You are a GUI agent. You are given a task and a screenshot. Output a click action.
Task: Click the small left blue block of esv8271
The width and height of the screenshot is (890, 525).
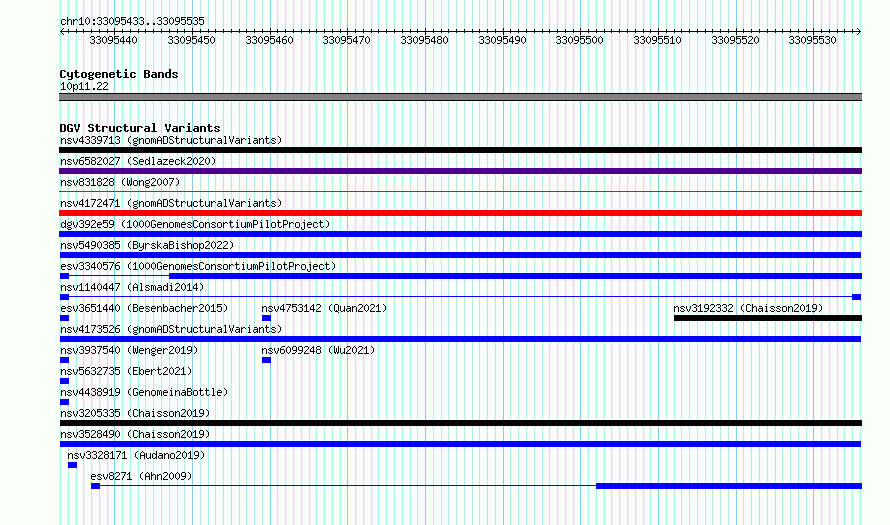[x=95, y=486]
